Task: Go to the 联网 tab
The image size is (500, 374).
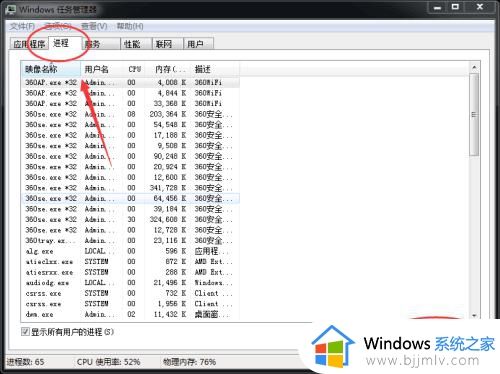Action: 167,44
